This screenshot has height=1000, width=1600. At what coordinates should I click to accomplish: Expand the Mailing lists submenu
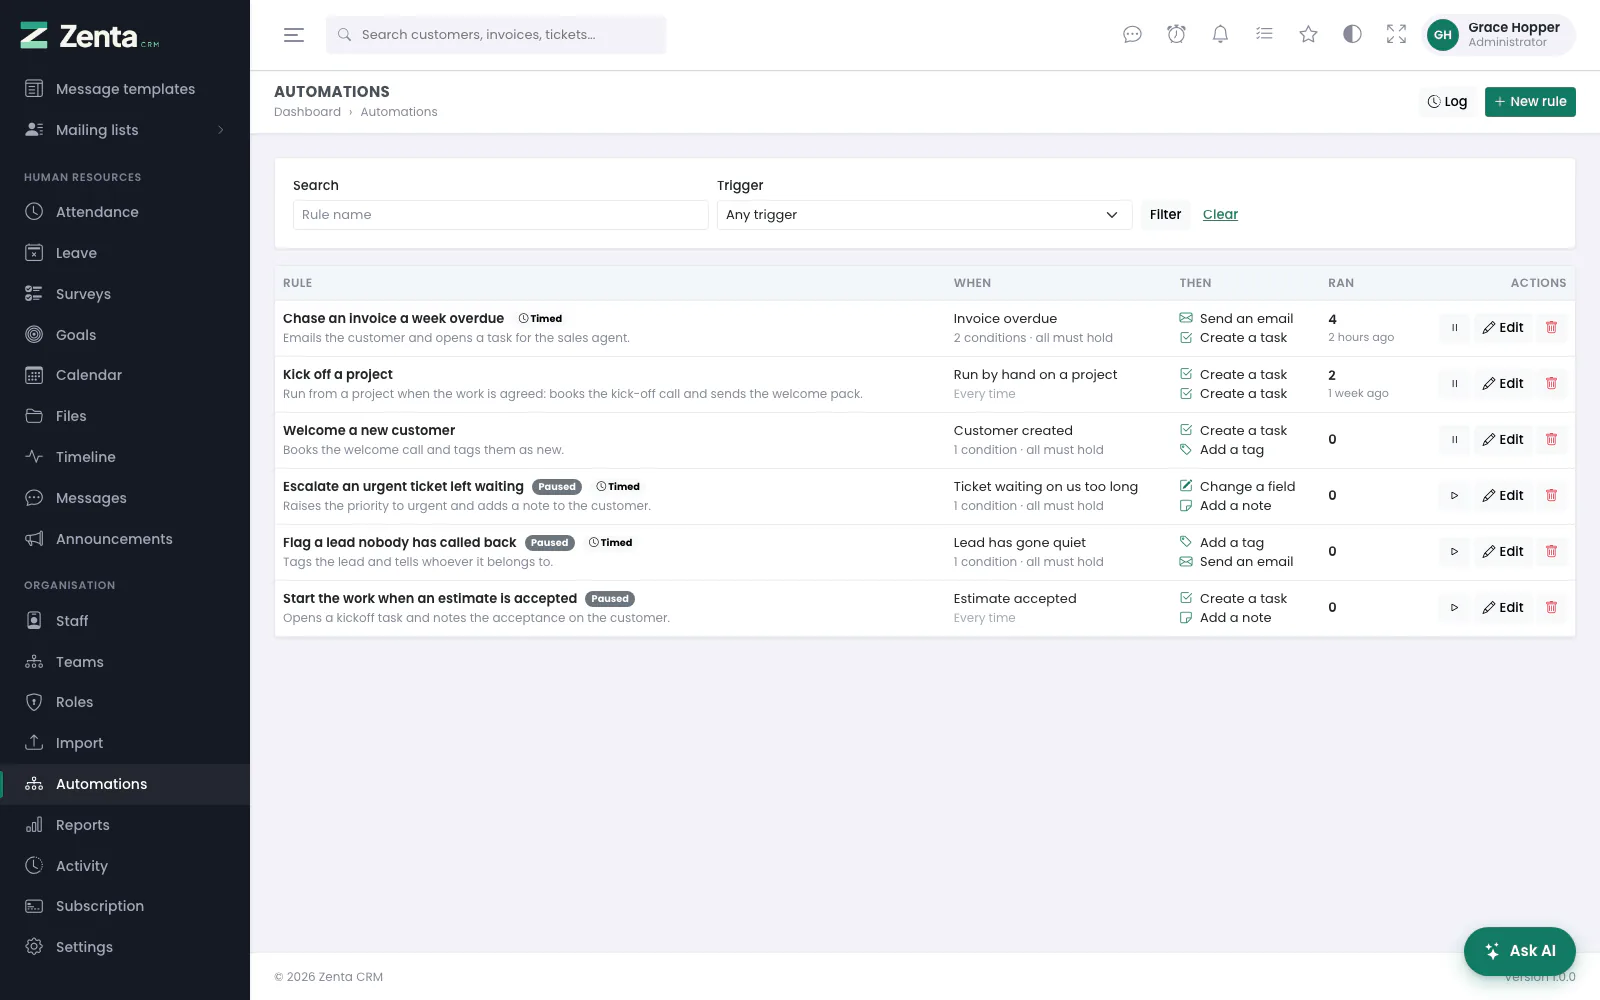tap(125, 130)
